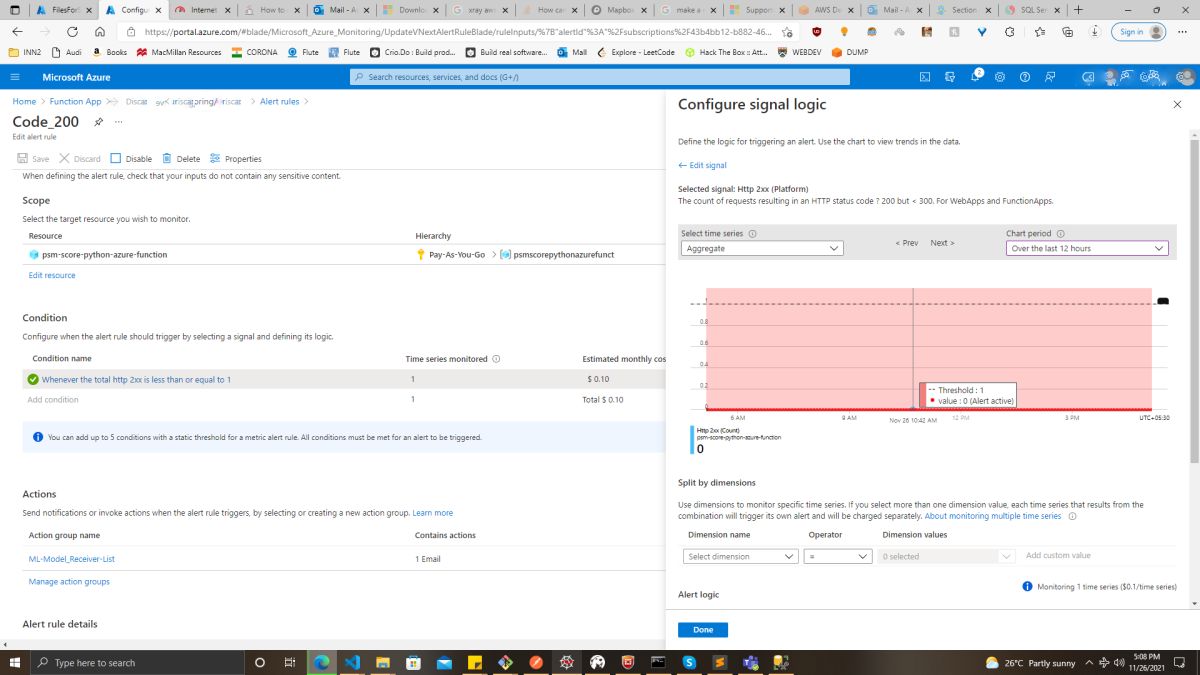The image size is (1200, 675).
Task: Click Edit resource link
Action: (52, 275)
